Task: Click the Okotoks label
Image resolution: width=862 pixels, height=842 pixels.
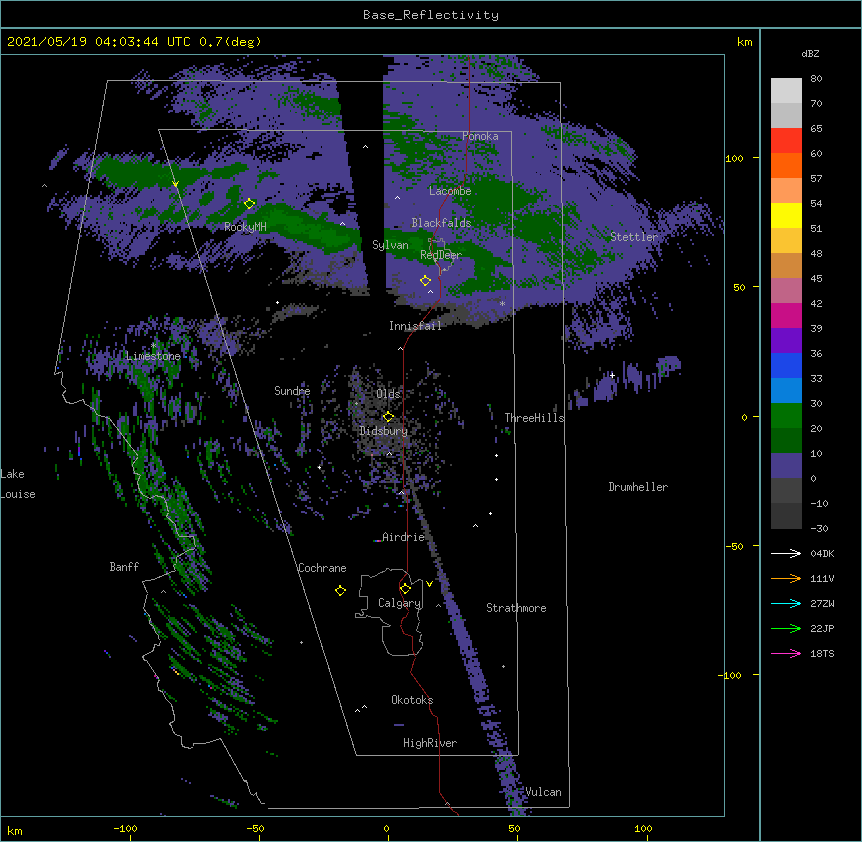Action: coord(412,700)
